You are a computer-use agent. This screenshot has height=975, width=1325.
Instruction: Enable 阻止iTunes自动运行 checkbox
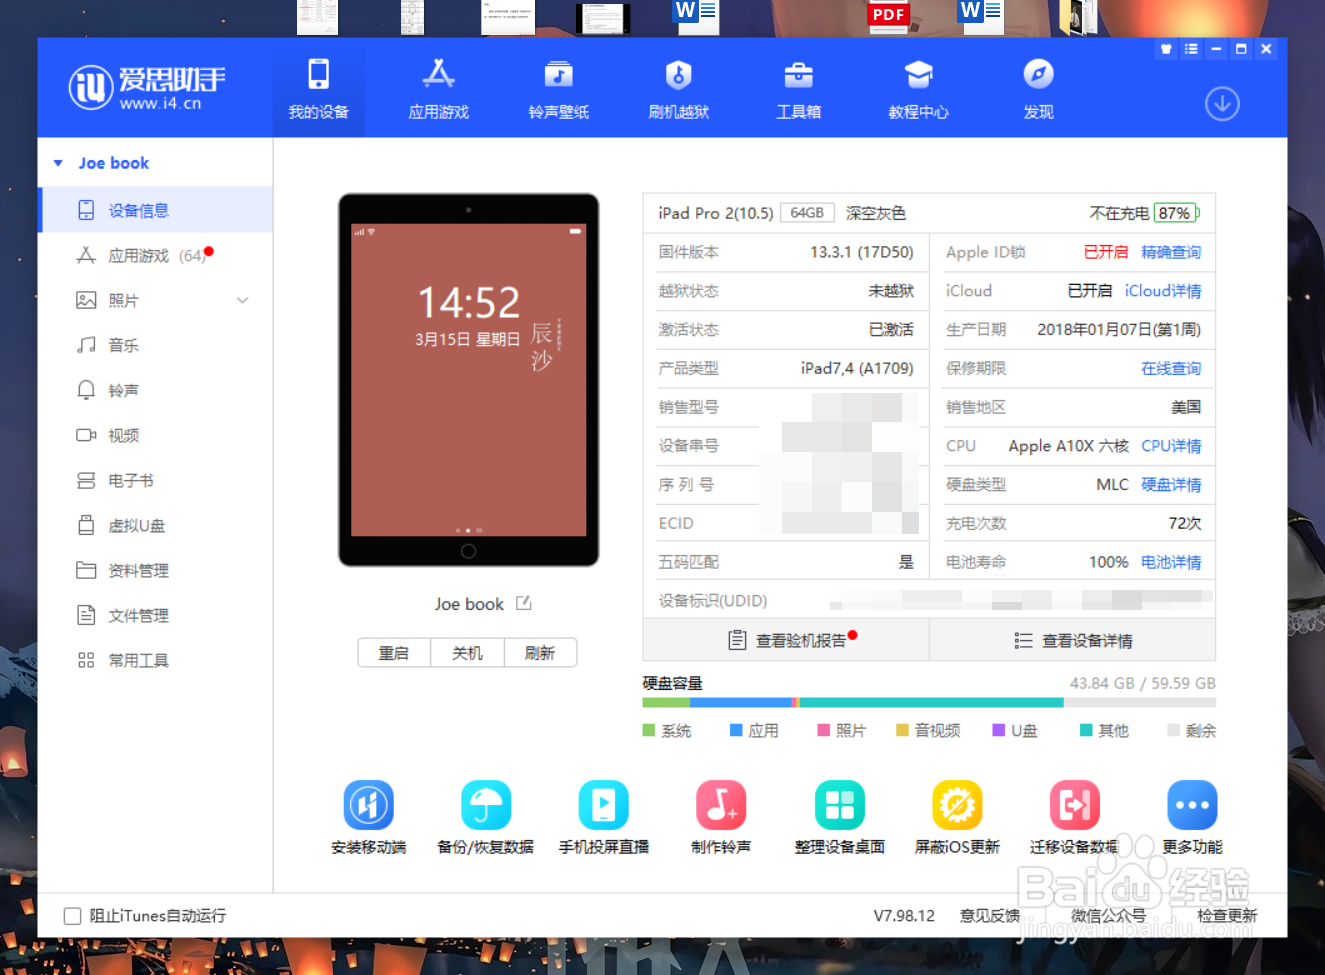[71, 915]
